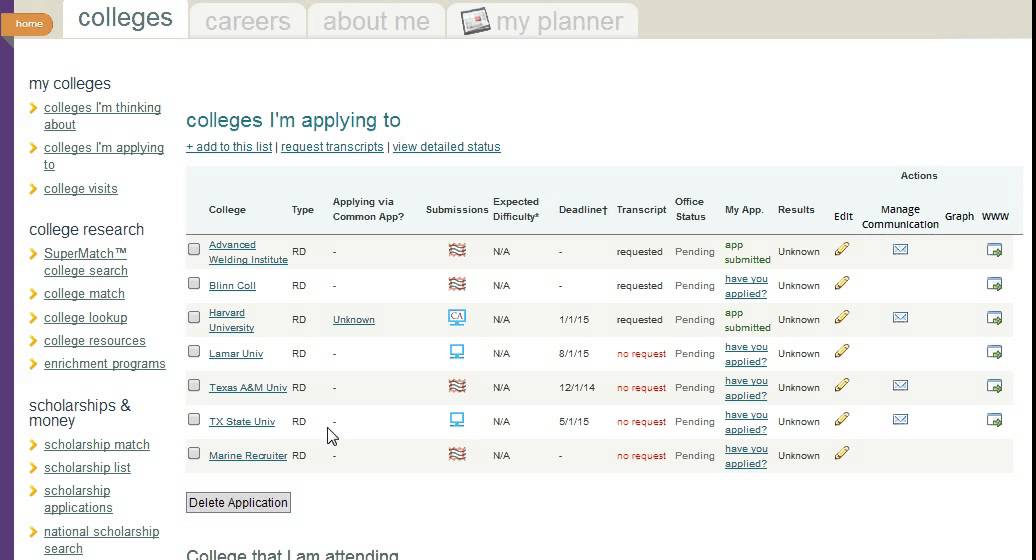1036x560 pixels.
Task: Open enrichment programs link
Action: tap(104, 363)
